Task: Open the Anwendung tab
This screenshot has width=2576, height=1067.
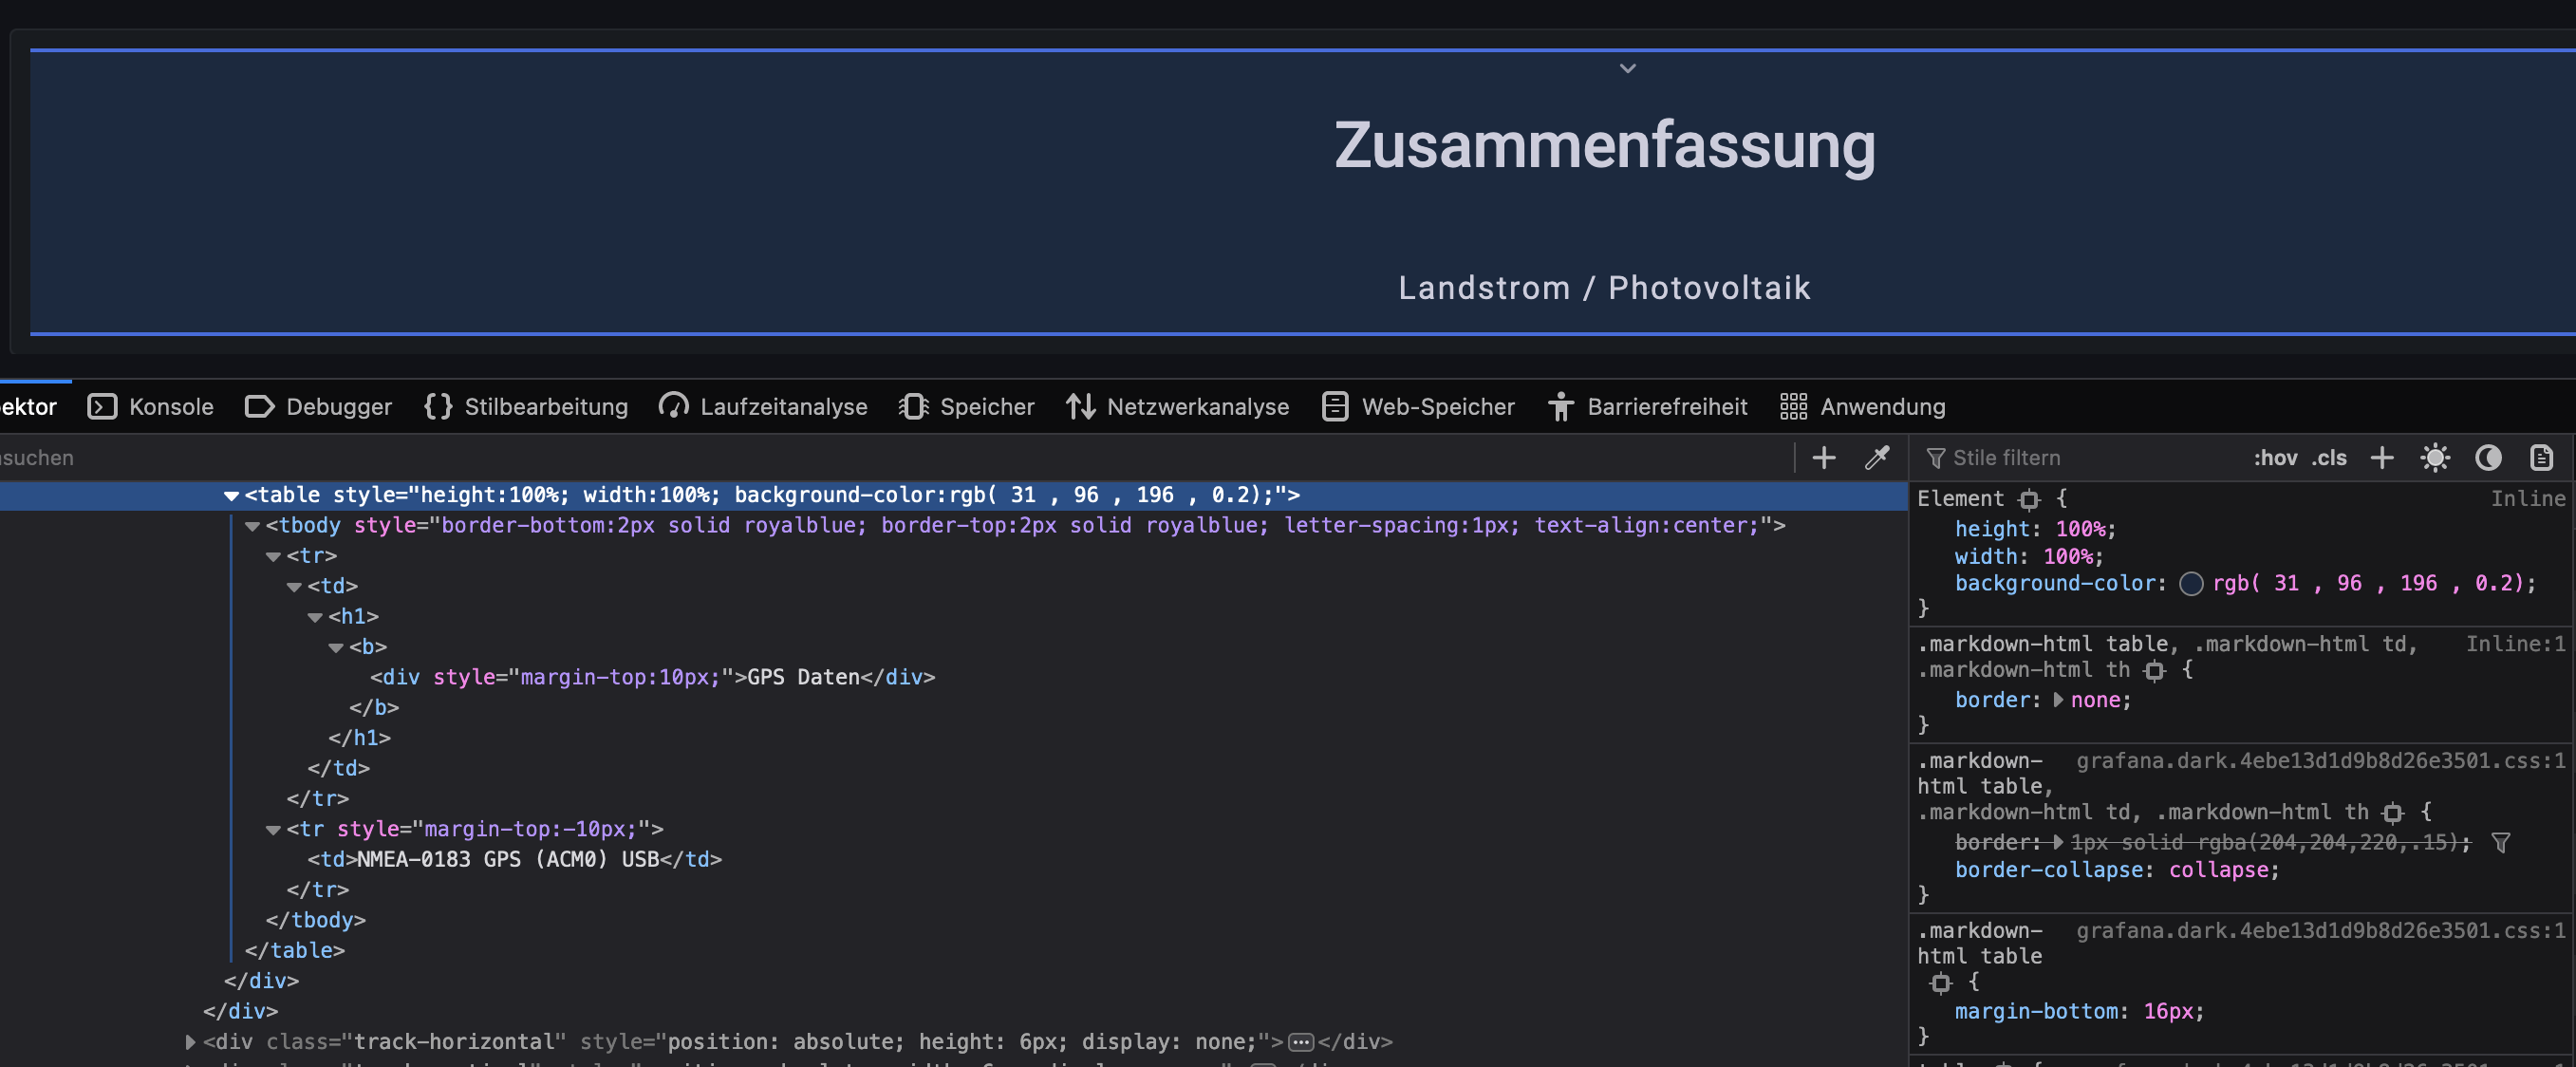Action: click(x=1863, y=406)
